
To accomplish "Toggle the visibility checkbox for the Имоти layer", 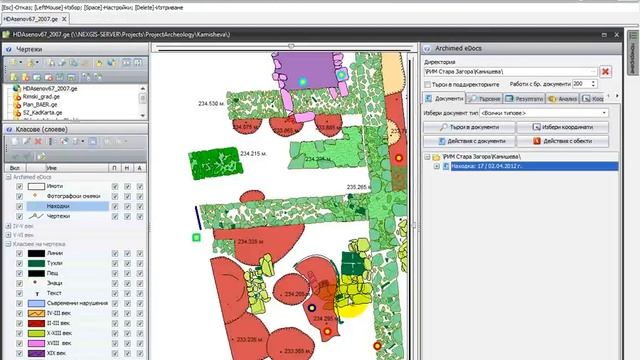I will coord(19,186).
